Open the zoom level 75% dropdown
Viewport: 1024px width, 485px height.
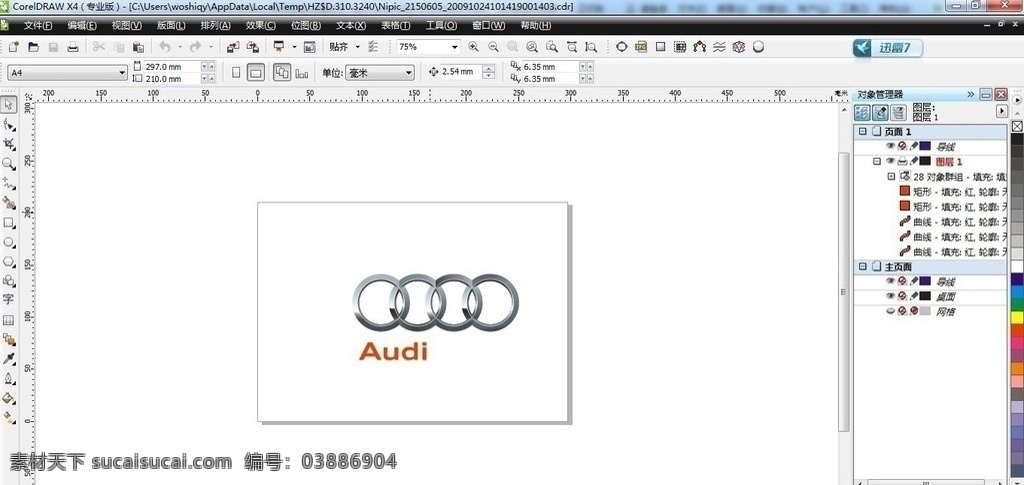coord(455,47)
